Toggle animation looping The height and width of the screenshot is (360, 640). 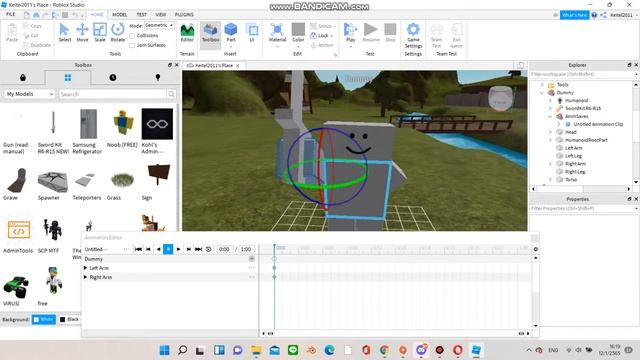click(209, 249)
